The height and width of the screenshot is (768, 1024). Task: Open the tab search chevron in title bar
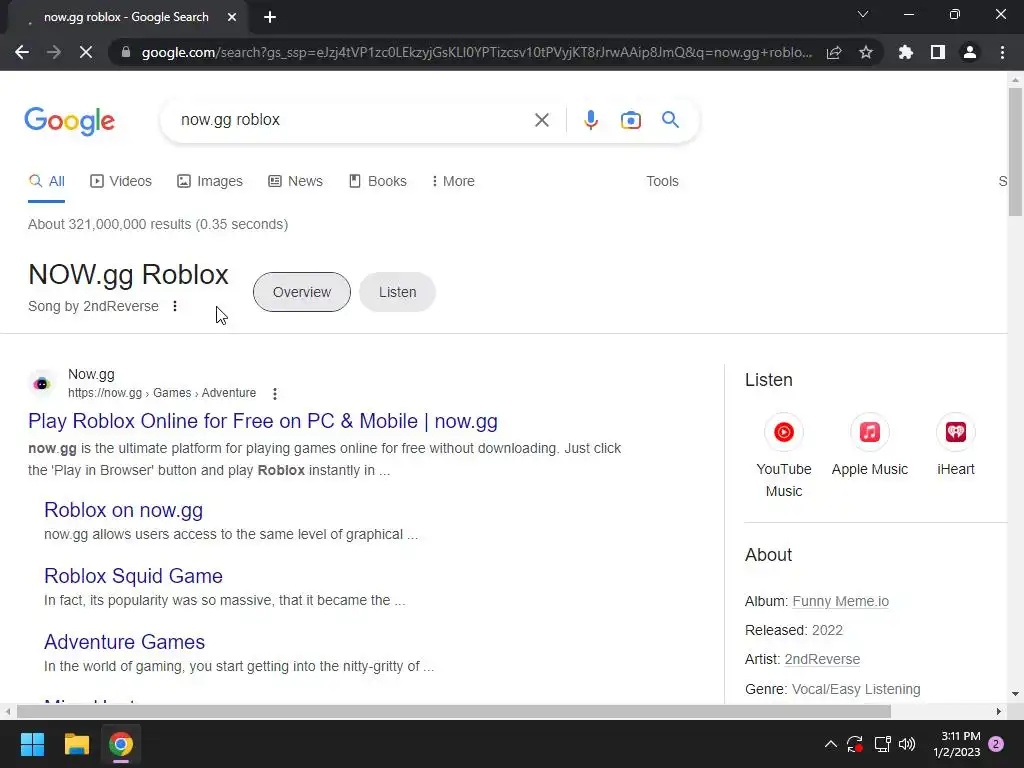(863, 14)
